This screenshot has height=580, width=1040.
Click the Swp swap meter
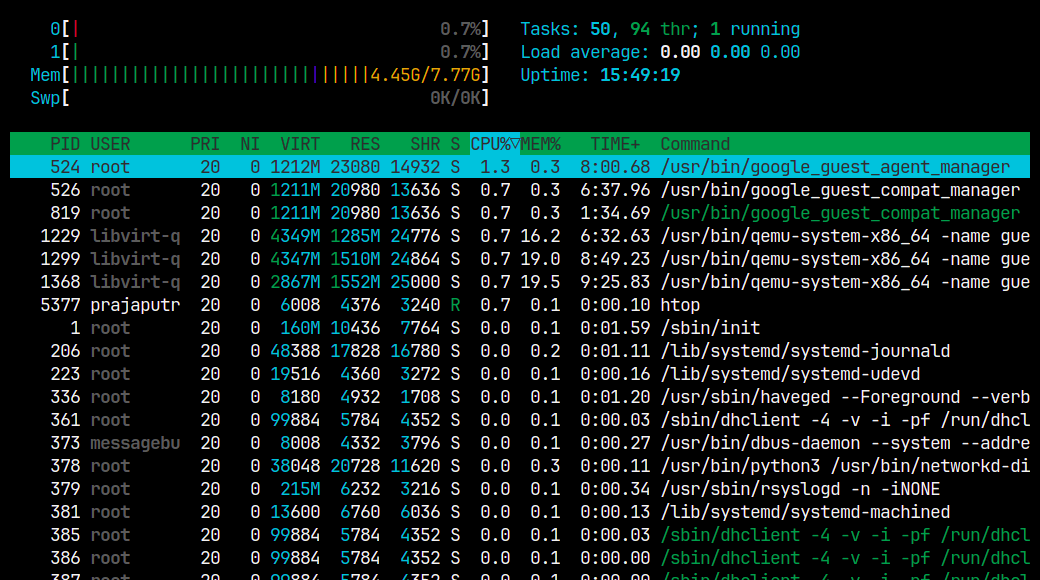260,98
